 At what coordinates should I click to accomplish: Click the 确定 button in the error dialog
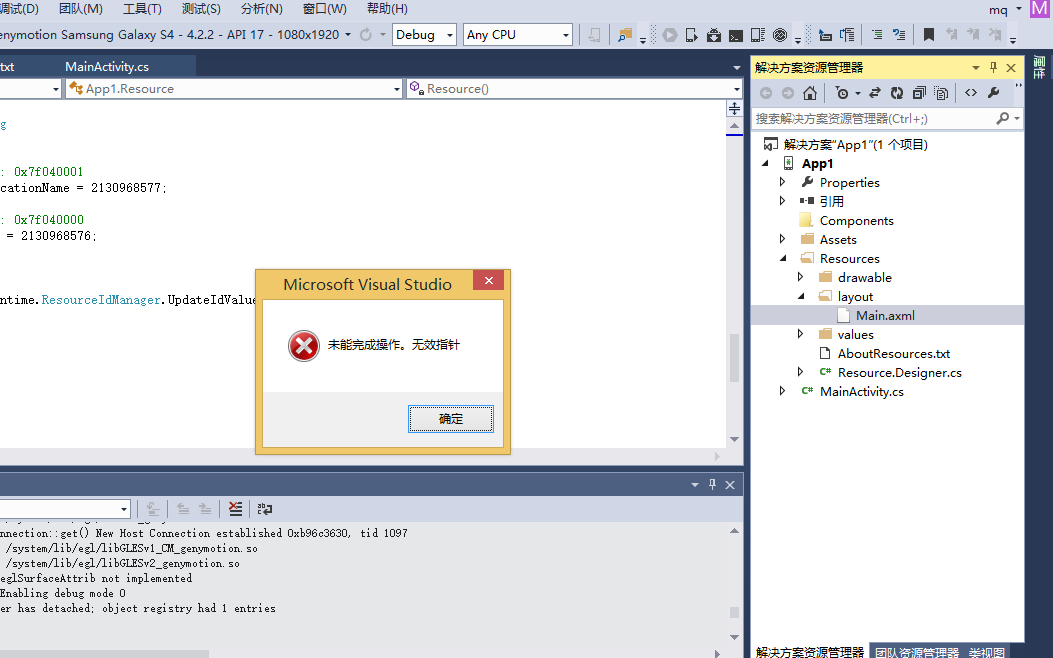451,419
